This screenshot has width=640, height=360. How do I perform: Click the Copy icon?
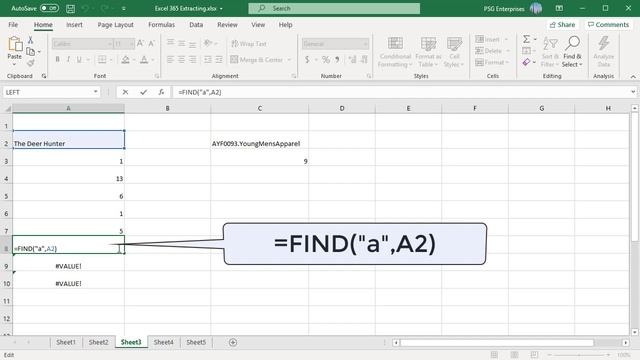coord(30,51)
